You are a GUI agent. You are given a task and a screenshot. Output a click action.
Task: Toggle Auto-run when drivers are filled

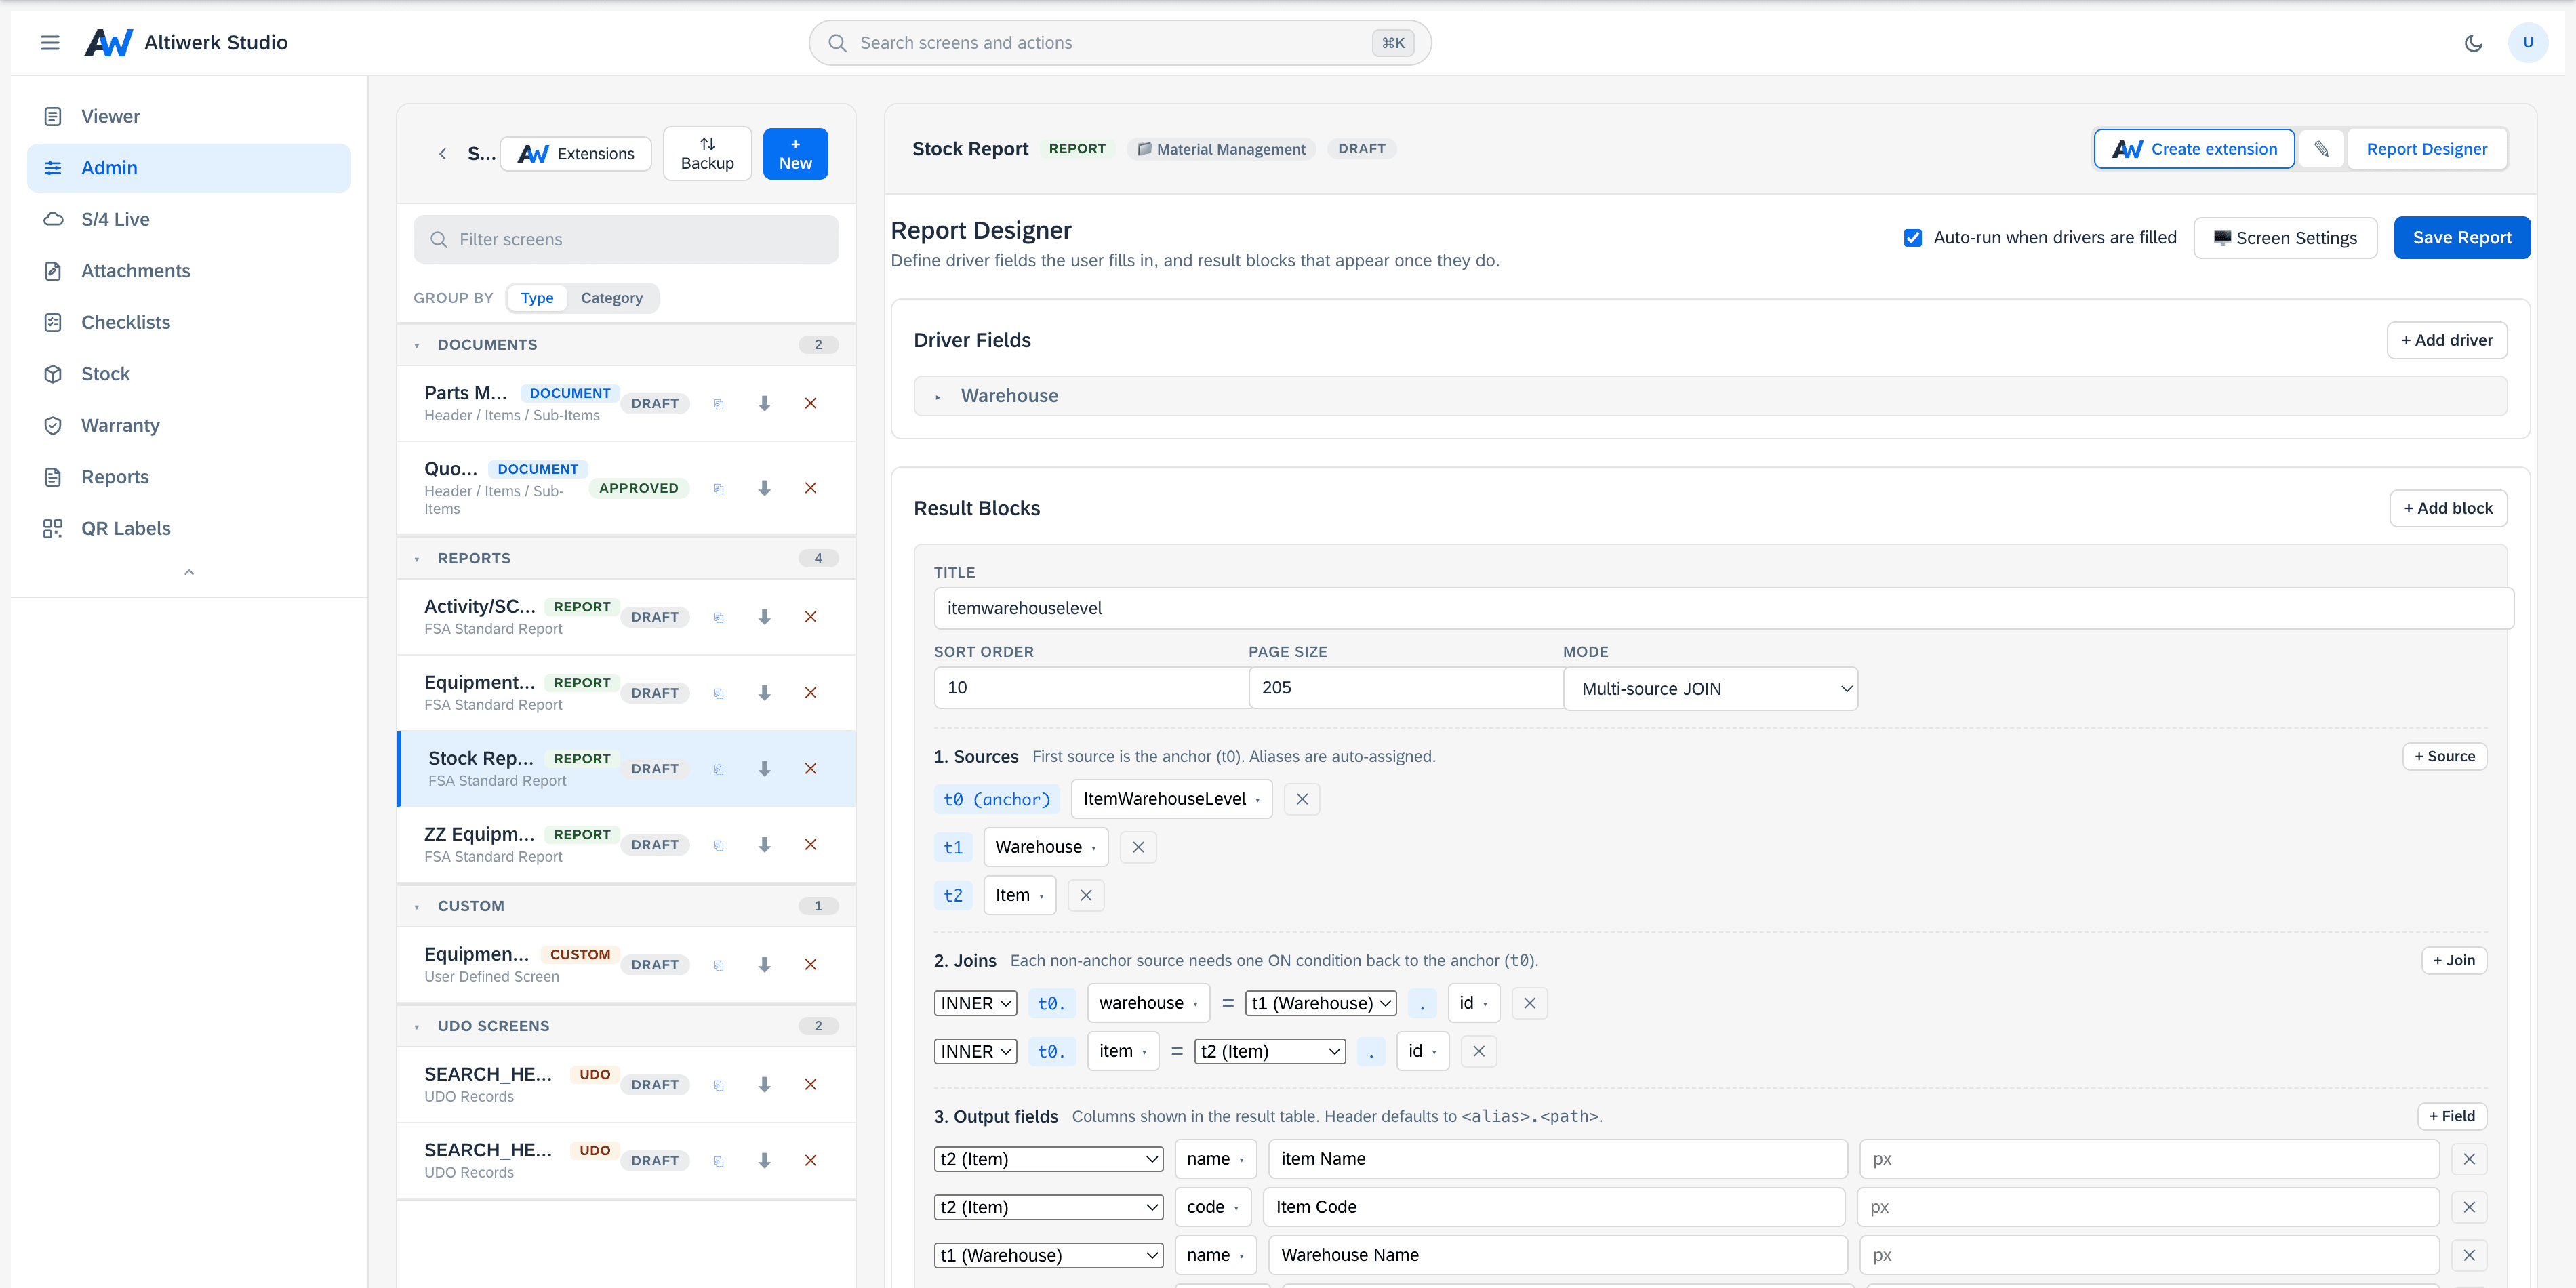(x=1913, y=238)
